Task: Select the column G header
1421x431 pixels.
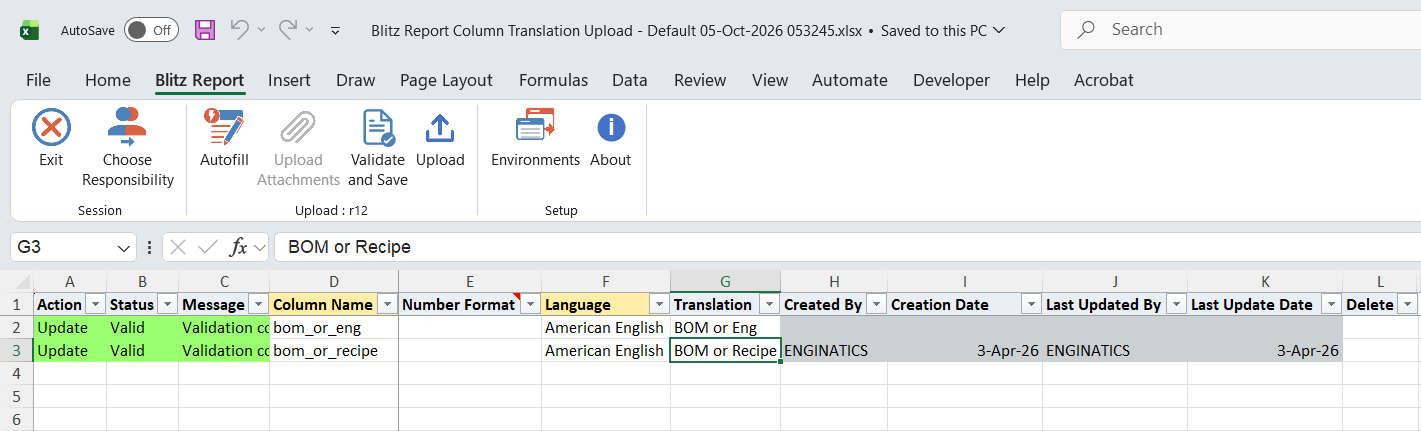Action: (x=725, y=282)
